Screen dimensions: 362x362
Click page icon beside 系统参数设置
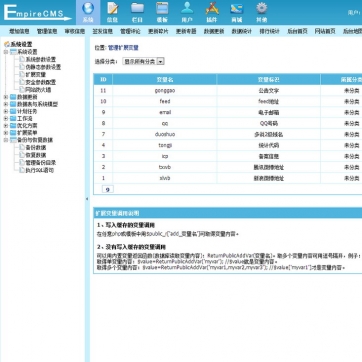pyautogui.click(x=22, y=59)
